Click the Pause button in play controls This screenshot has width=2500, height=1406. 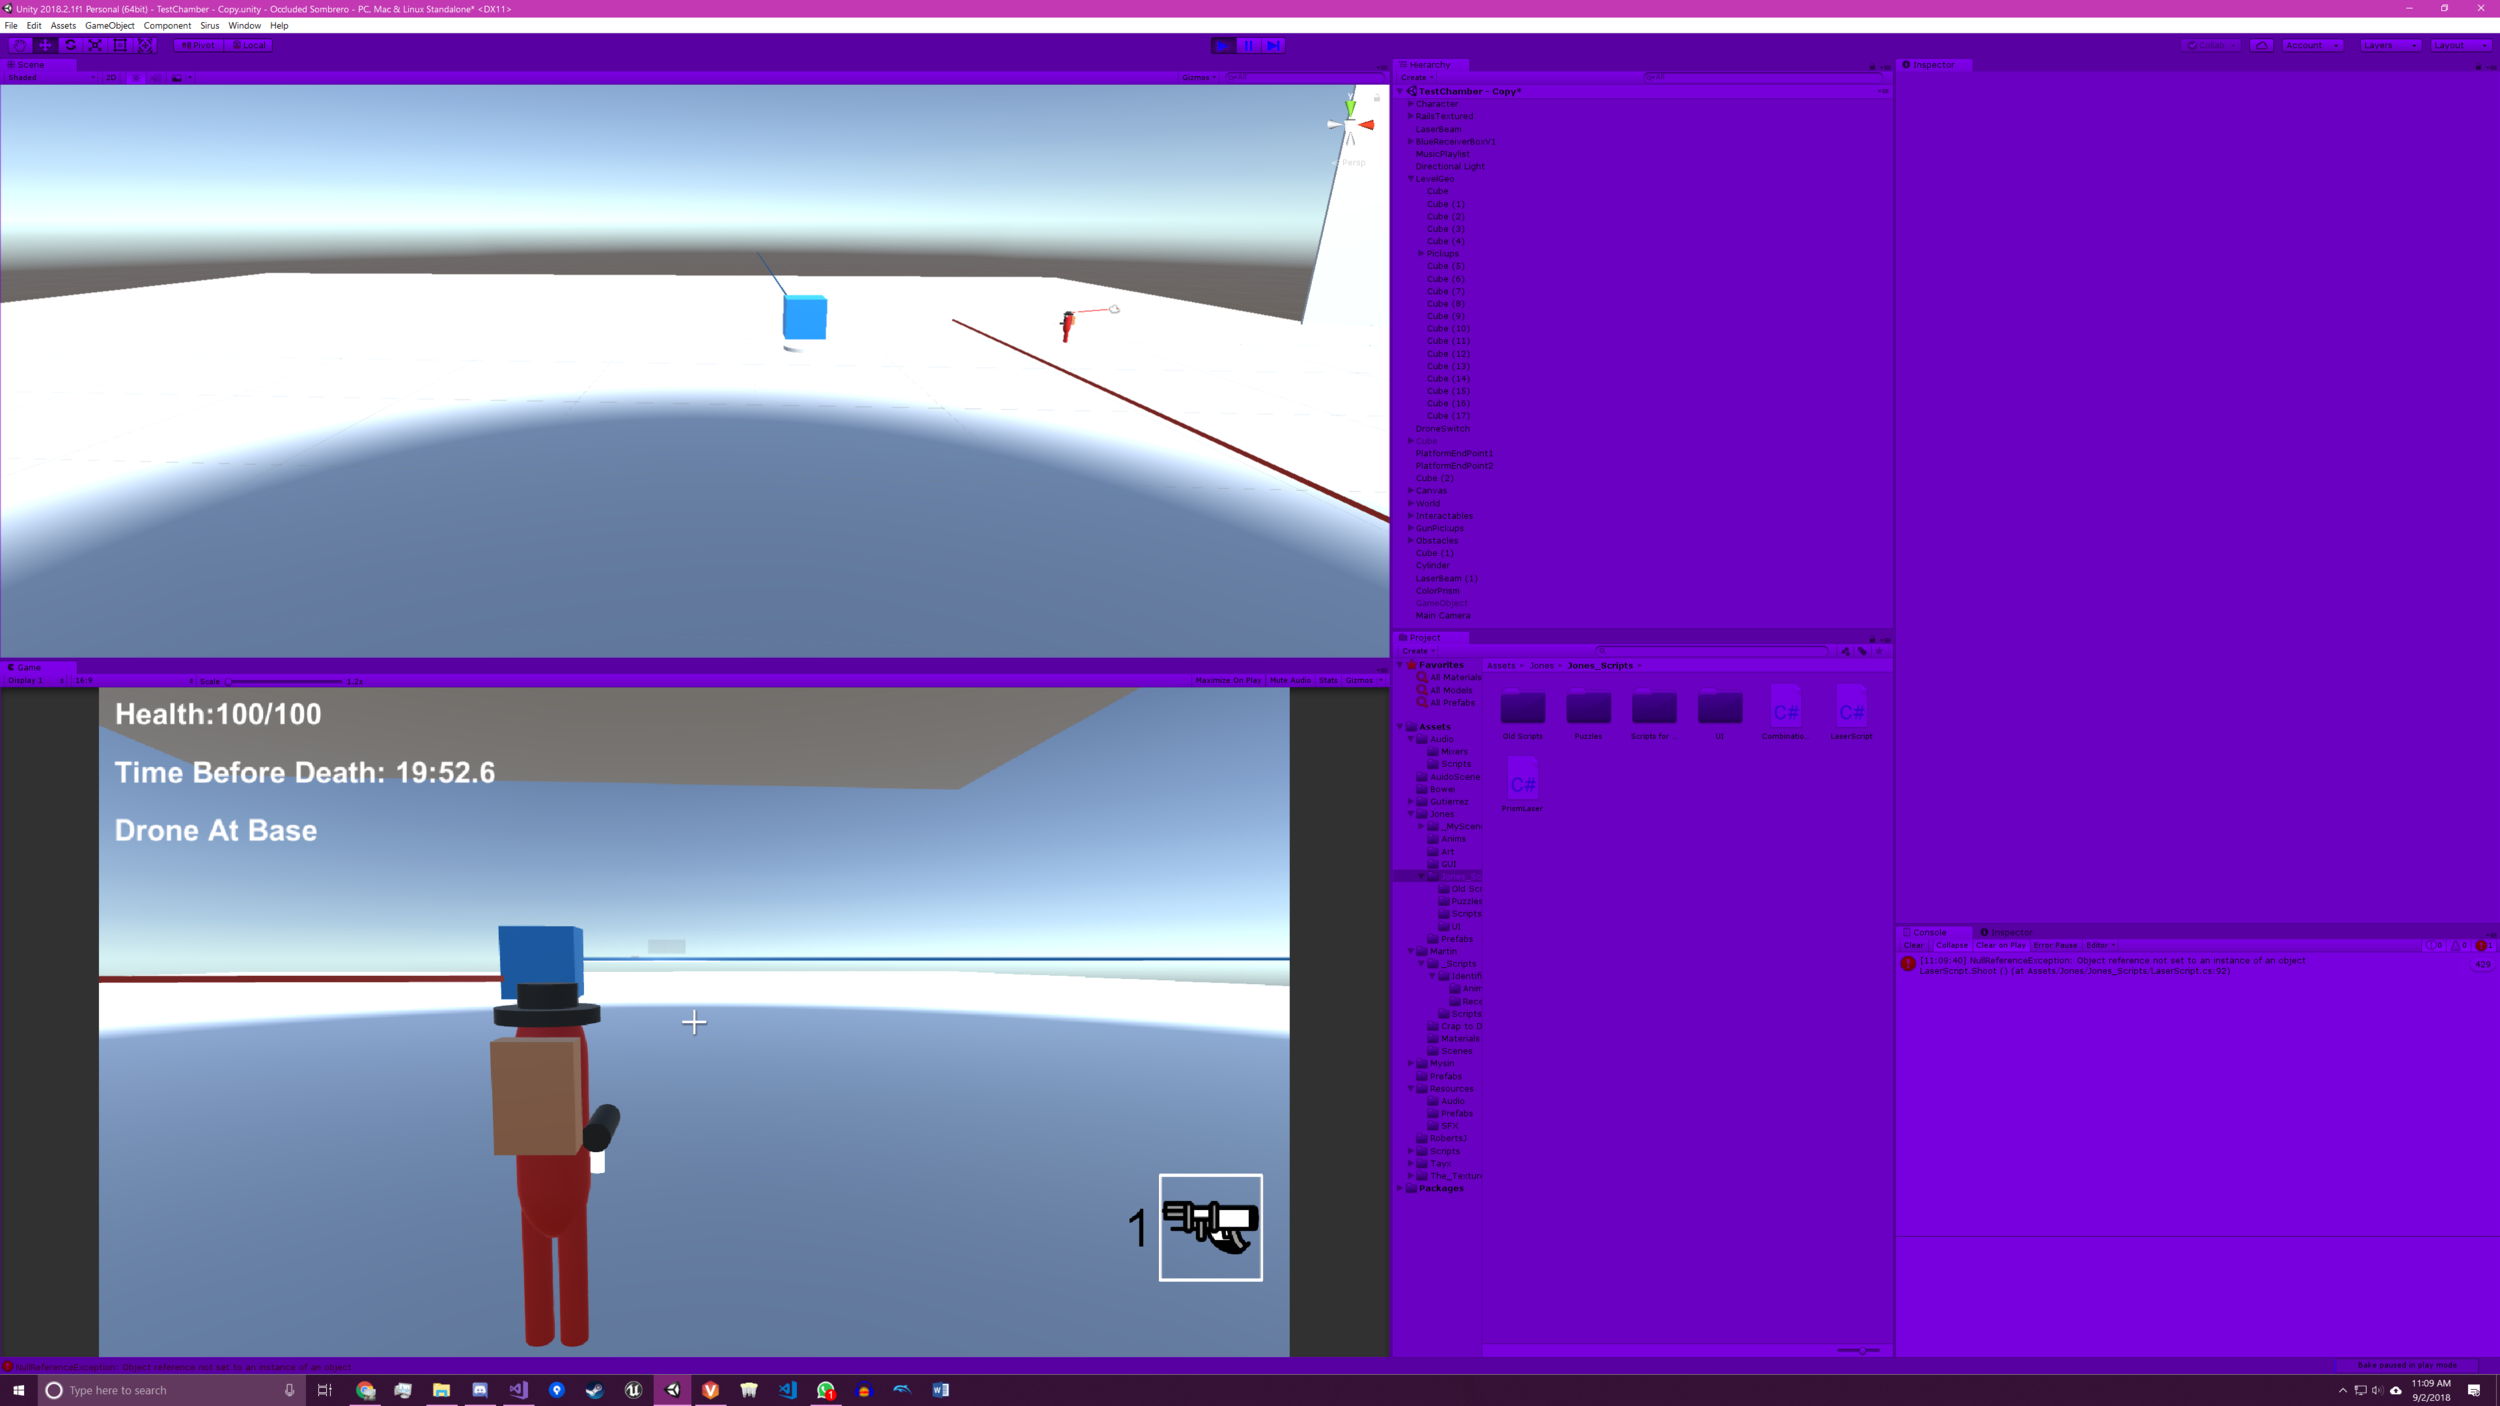tap(1248, 45)
